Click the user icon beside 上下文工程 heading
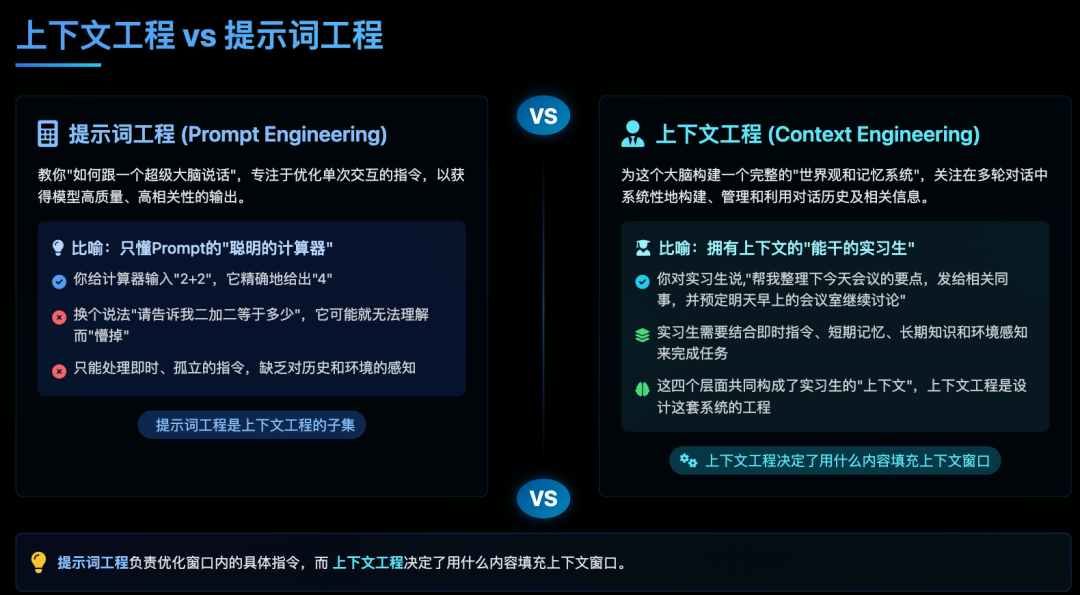Viewport: 1080px width, 595px height. click(633, 134)
